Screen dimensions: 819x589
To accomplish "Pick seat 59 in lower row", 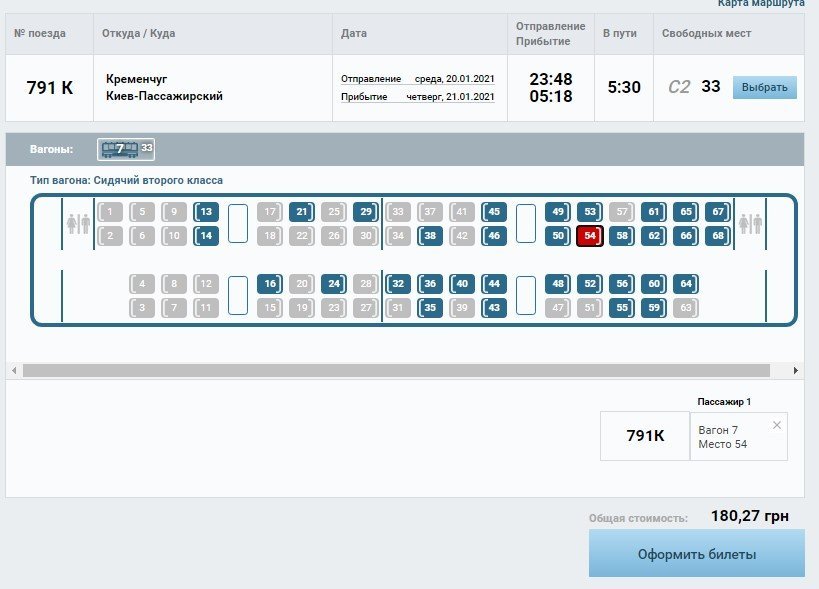I will tap(654, 308).
